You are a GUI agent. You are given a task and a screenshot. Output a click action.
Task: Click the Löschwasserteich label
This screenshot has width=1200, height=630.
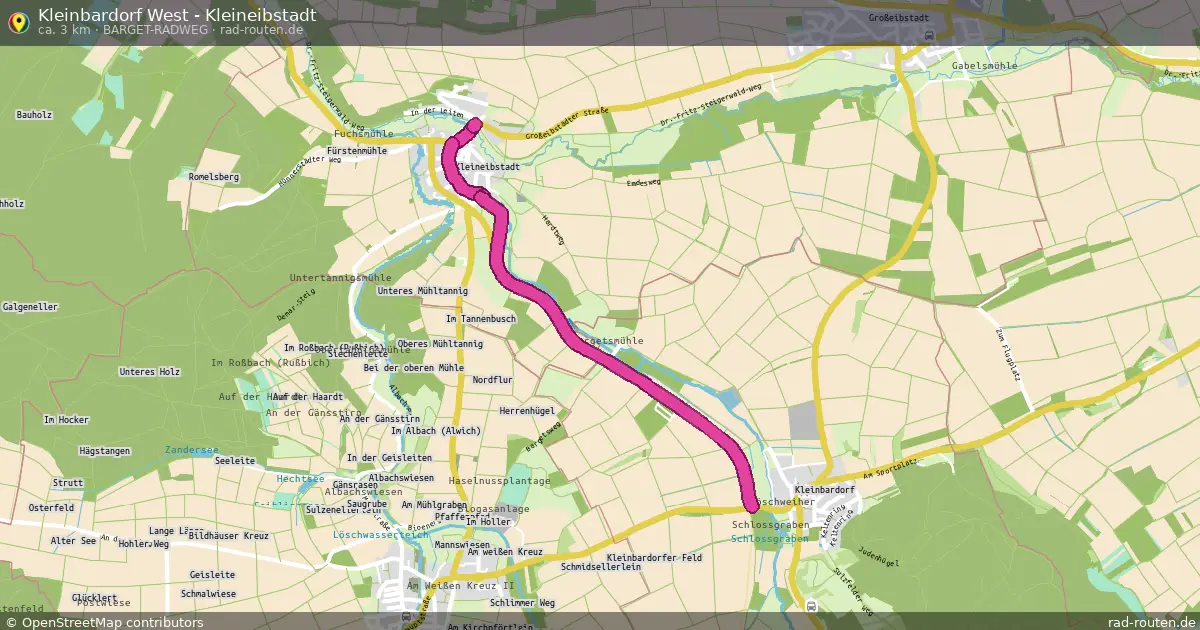[x=380, y=536]
